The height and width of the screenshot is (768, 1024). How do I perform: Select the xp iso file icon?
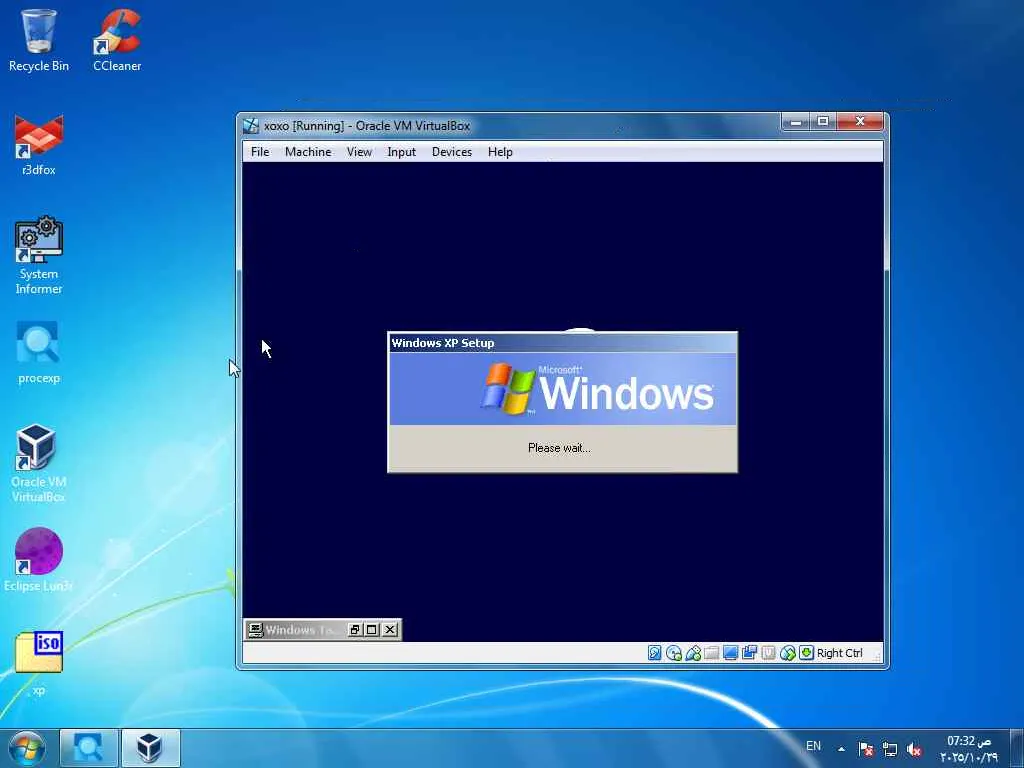click(39, 663)
